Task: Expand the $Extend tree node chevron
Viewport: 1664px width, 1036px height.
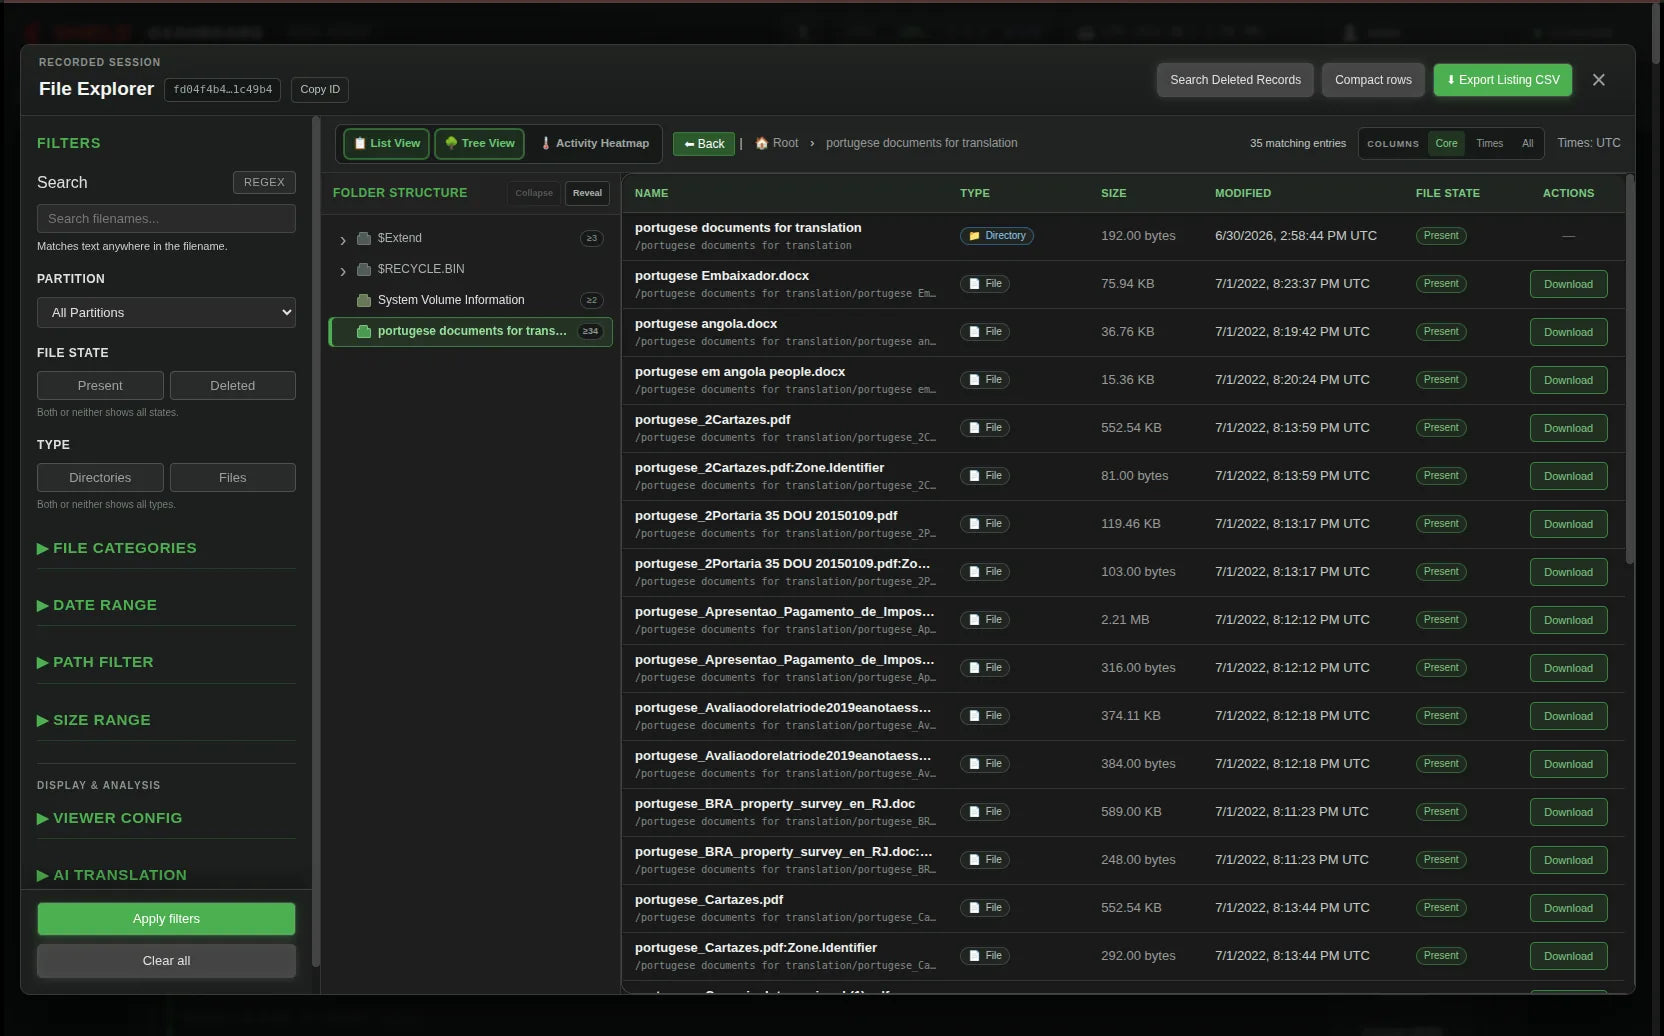Action: [343, 240]
